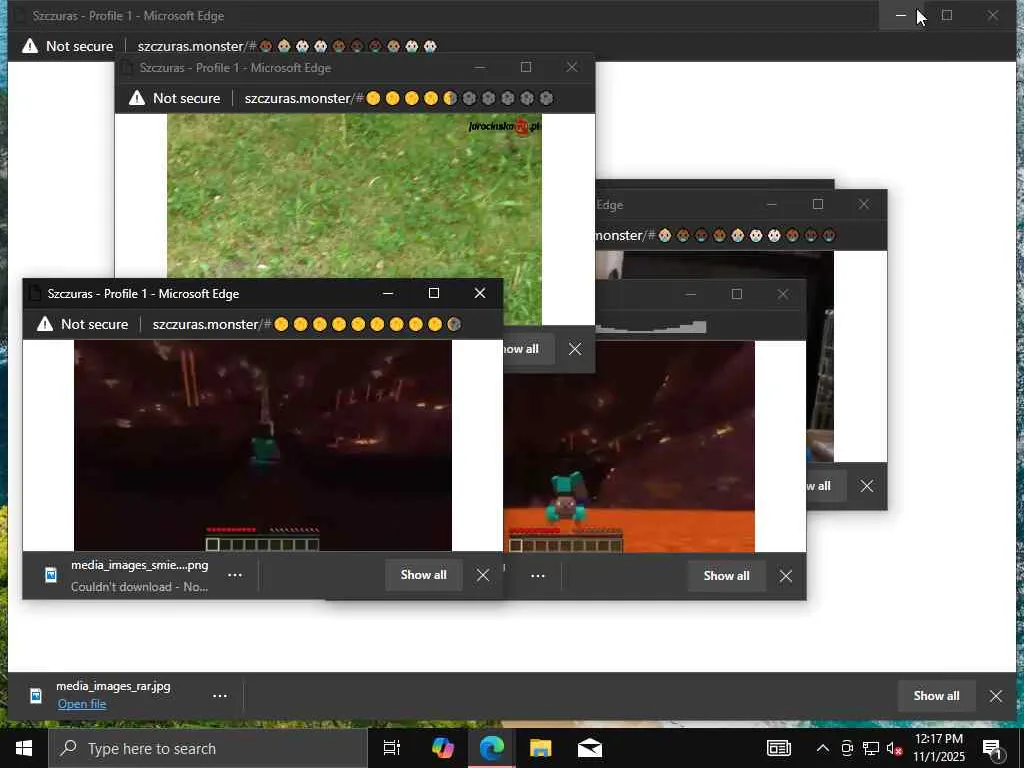This screenshot has height=768, width=1024.
Task: Click the face emoji URL in the back main window
Action: pyautogui.click(x=287, y=46)
